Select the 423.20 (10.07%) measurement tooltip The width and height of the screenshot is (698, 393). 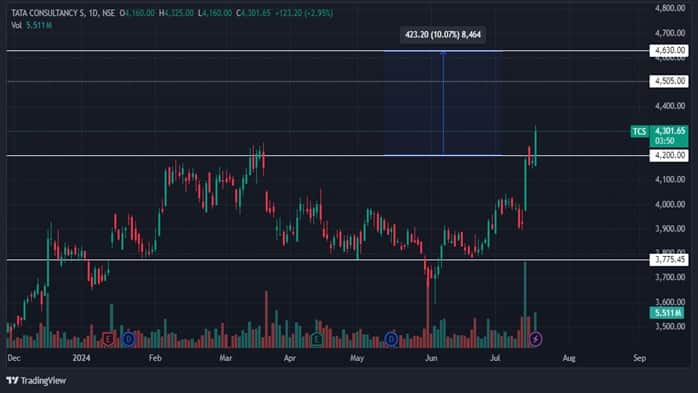click(x=442, y=35)
